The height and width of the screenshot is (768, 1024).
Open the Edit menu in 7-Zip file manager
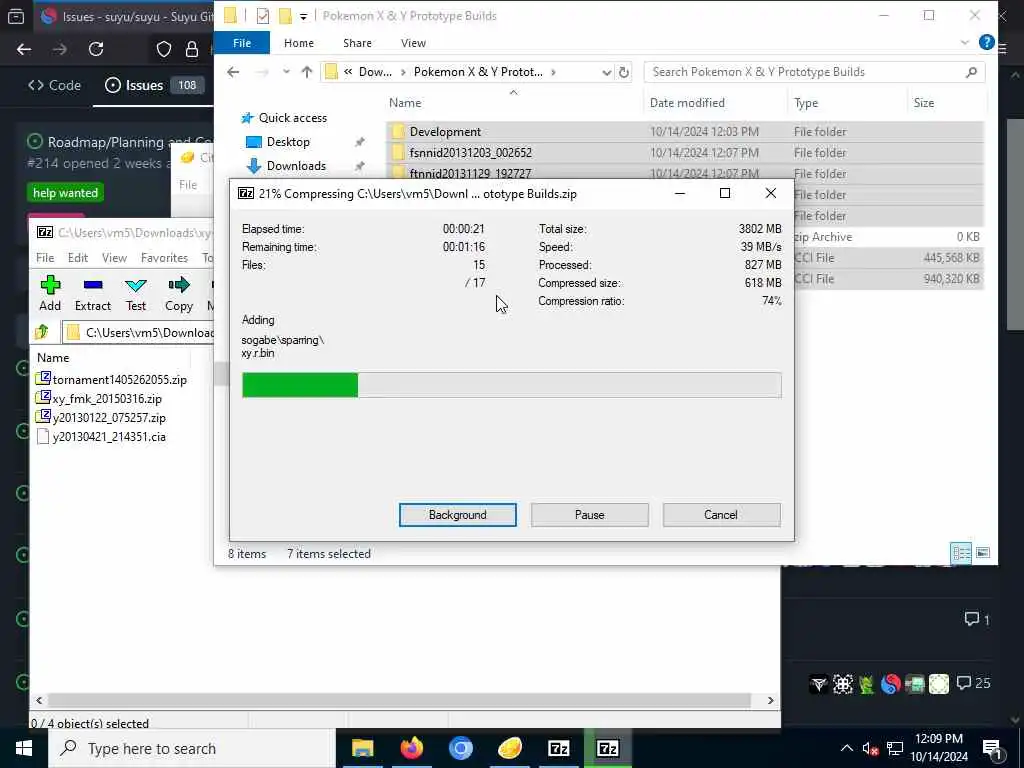78,258
